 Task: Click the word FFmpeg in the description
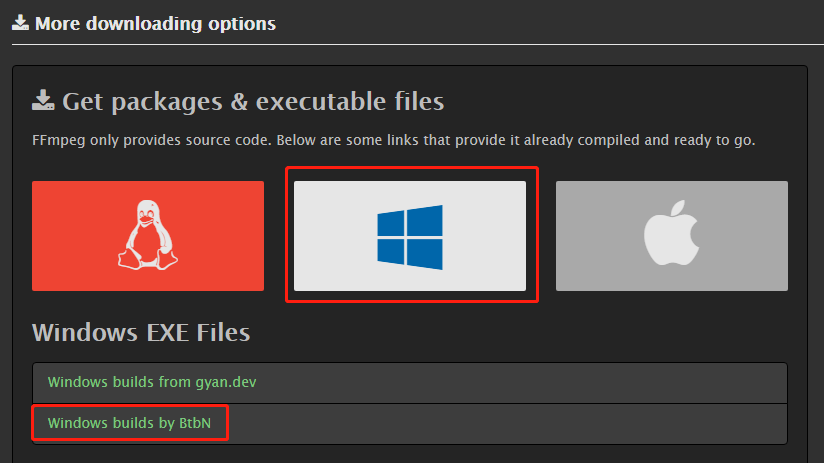pos(58,141)
